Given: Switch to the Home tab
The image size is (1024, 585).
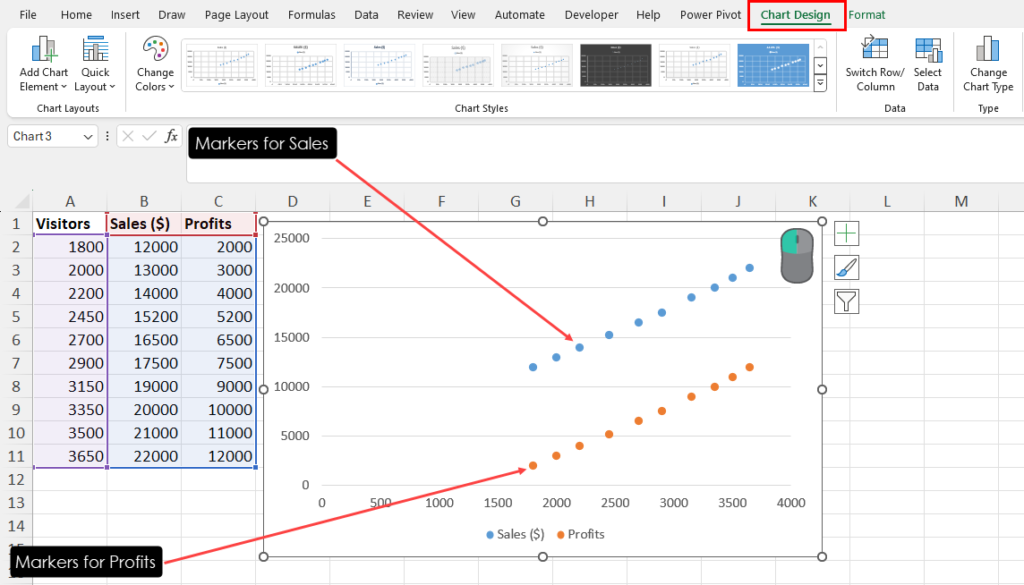Looking at the screenshot, I should (76, 14).
